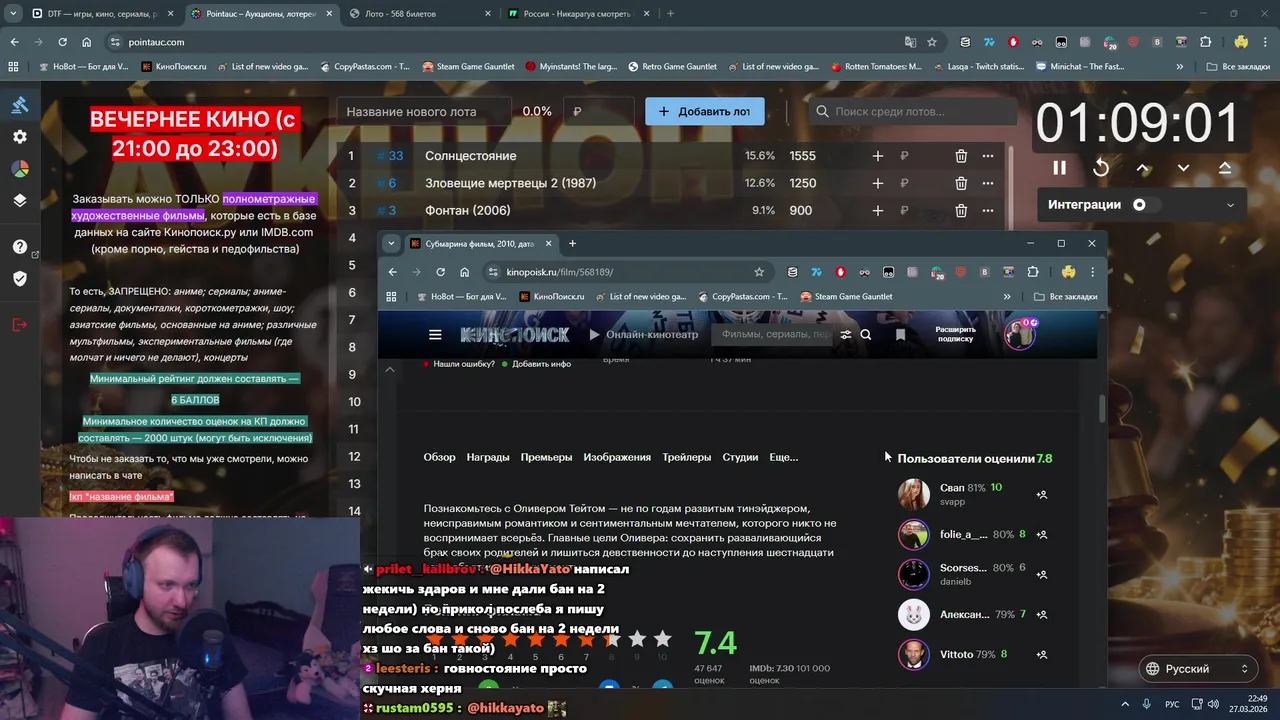Open the auction gavel sidebar icon
Image resolution: width=1280 pixels, height=720 pixels.
click(20, 105)
